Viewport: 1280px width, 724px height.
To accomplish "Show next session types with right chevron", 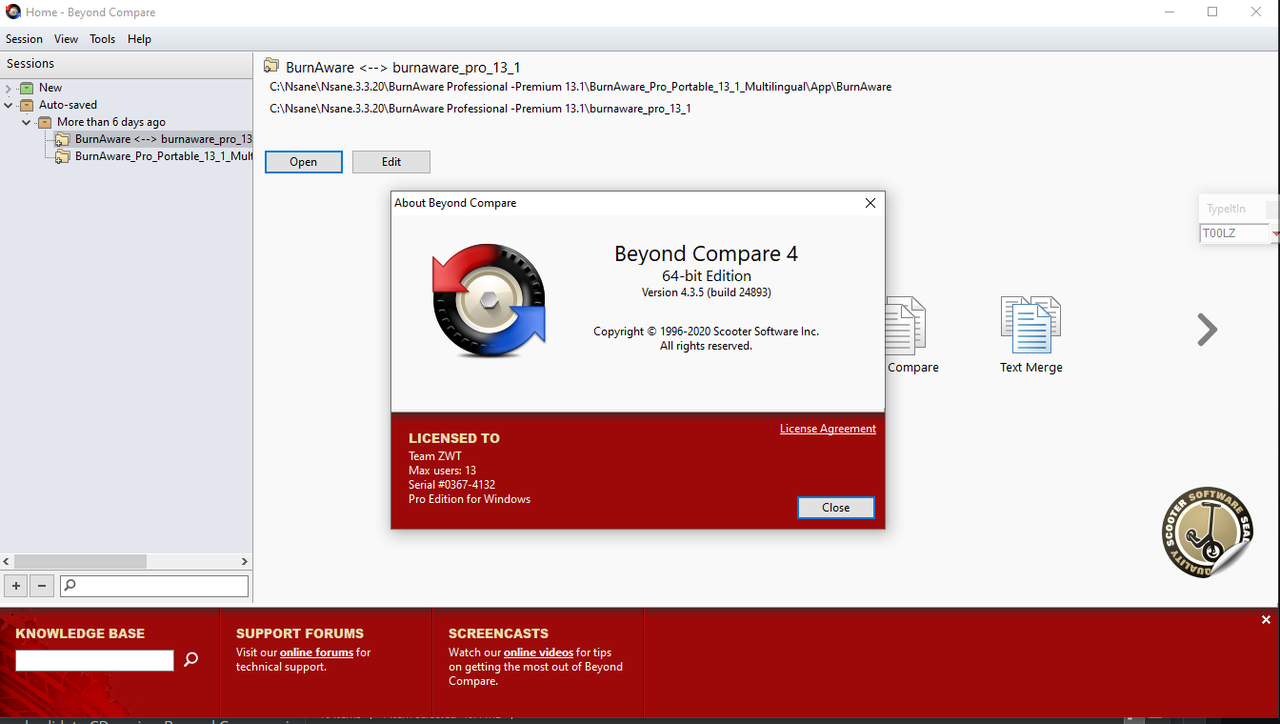I will (x=1207, y=329).
